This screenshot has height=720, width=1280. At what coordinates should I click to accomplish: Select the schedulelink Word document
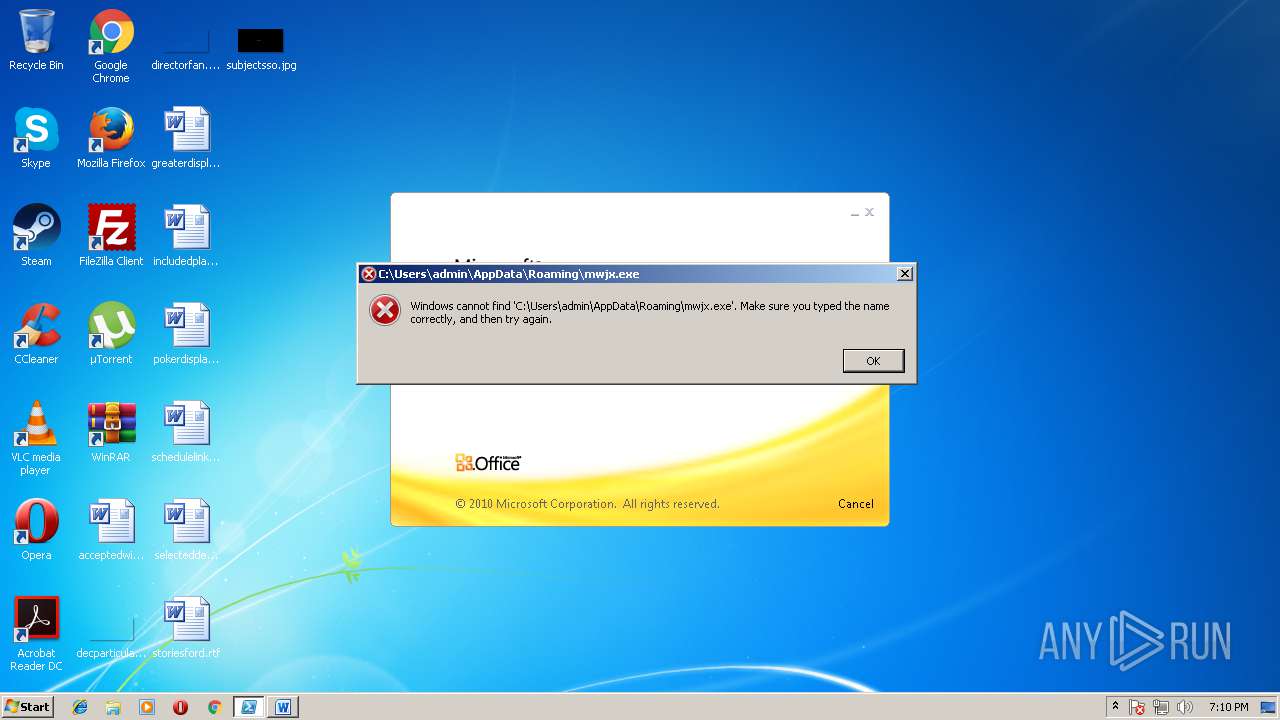(x=186, y=432)
